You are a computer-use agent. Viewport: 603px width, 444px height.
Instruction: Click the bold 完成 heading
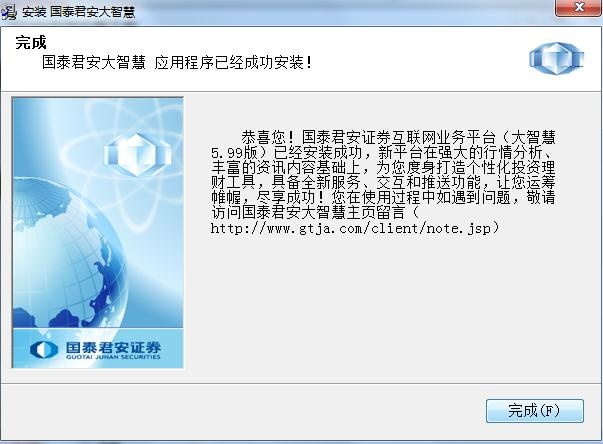tap(31, 42)
